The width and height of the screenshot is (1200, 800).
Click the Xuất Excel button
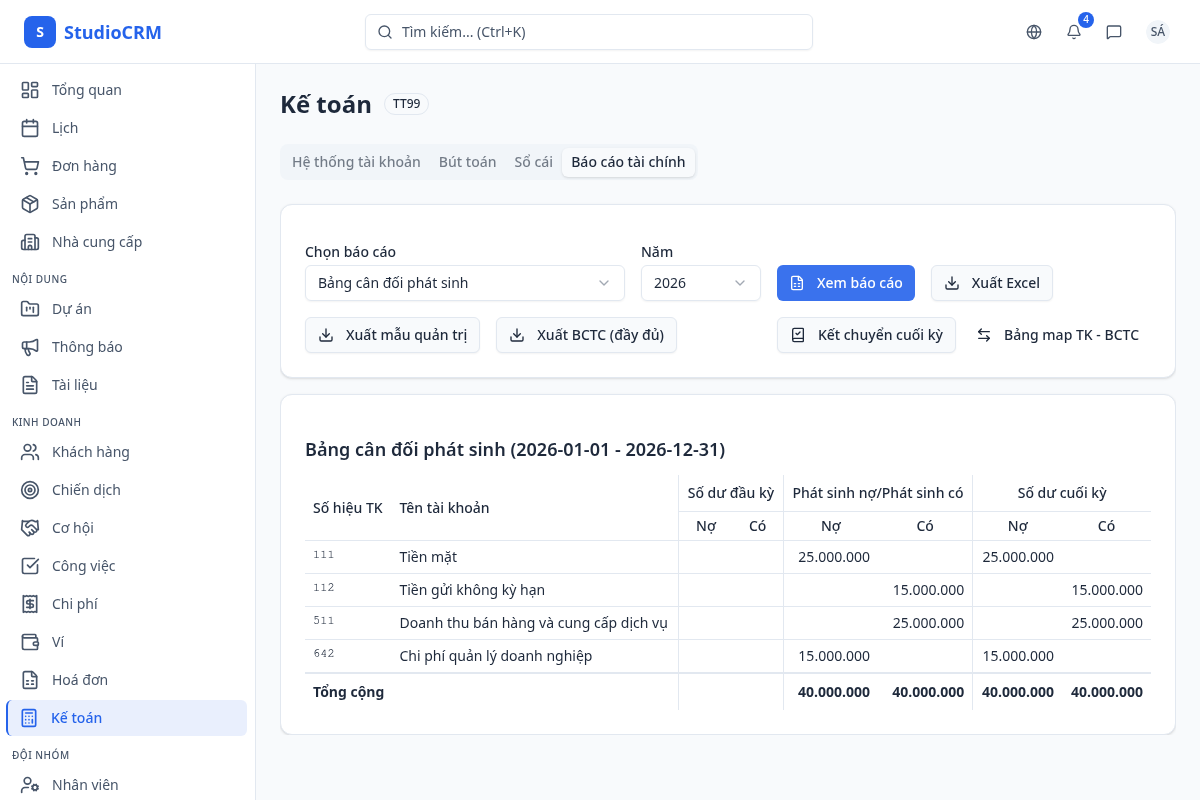[x=991, y=283]
